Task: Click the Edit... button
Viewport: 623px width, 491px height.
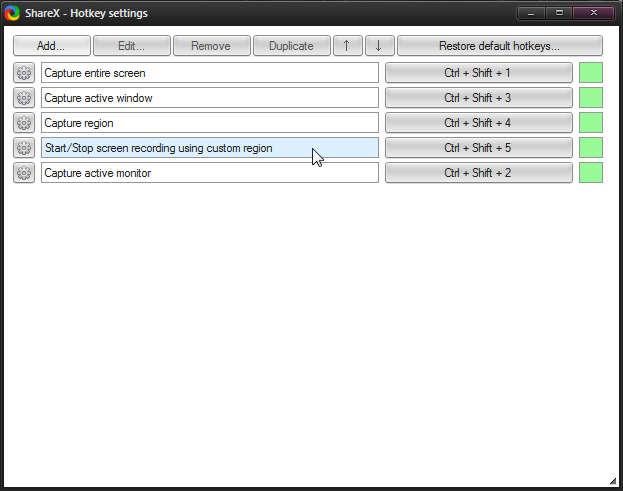Action: [131, 46]
